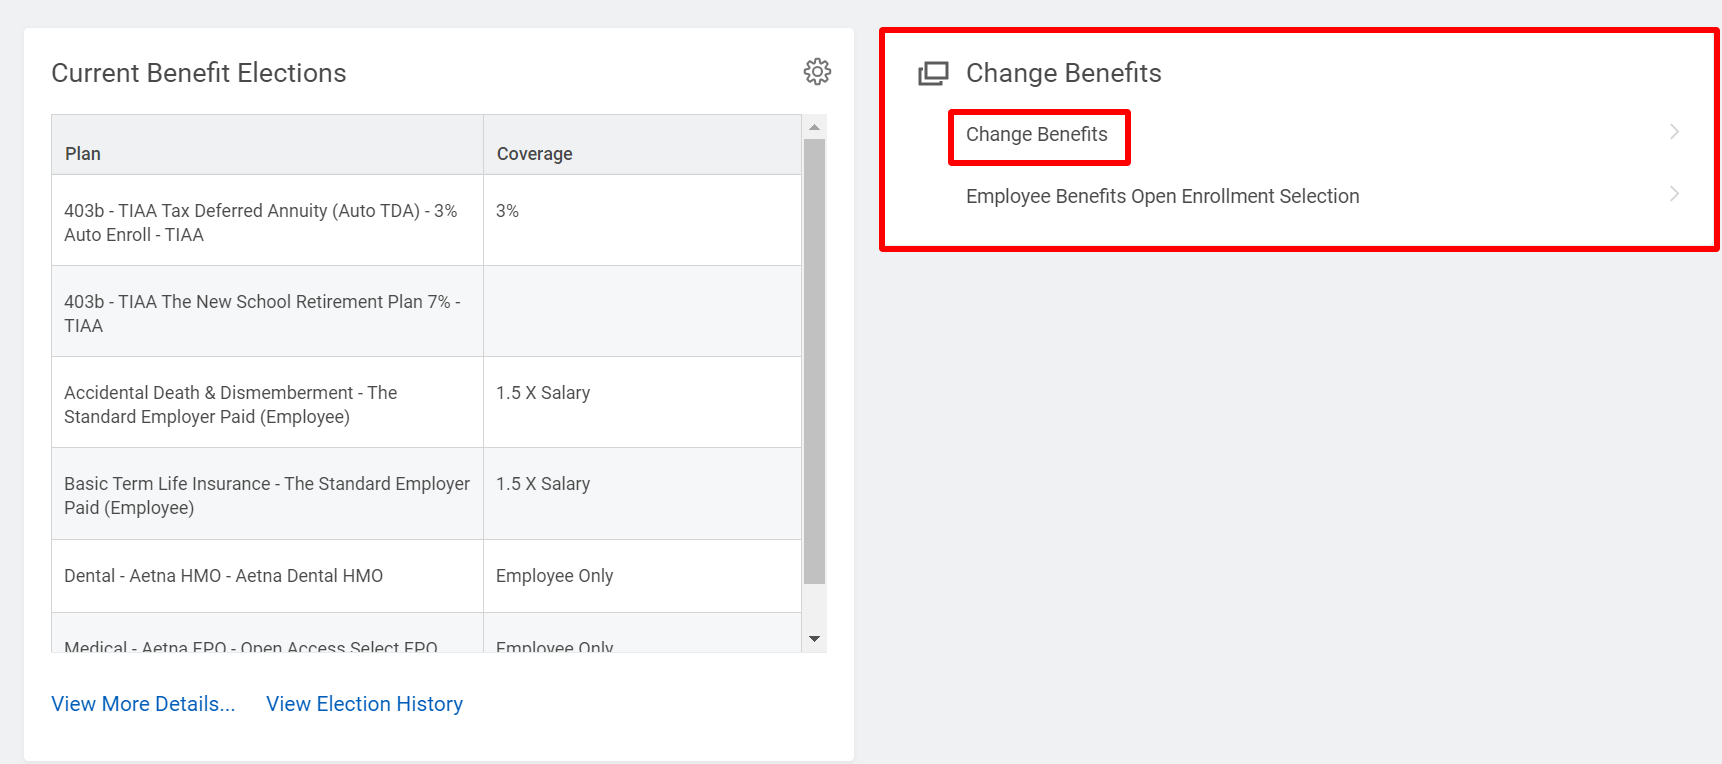Expand the chevron beside Change Benefits
Viewport: 1722px width, 764px height.
click(x=1674, y=132)
